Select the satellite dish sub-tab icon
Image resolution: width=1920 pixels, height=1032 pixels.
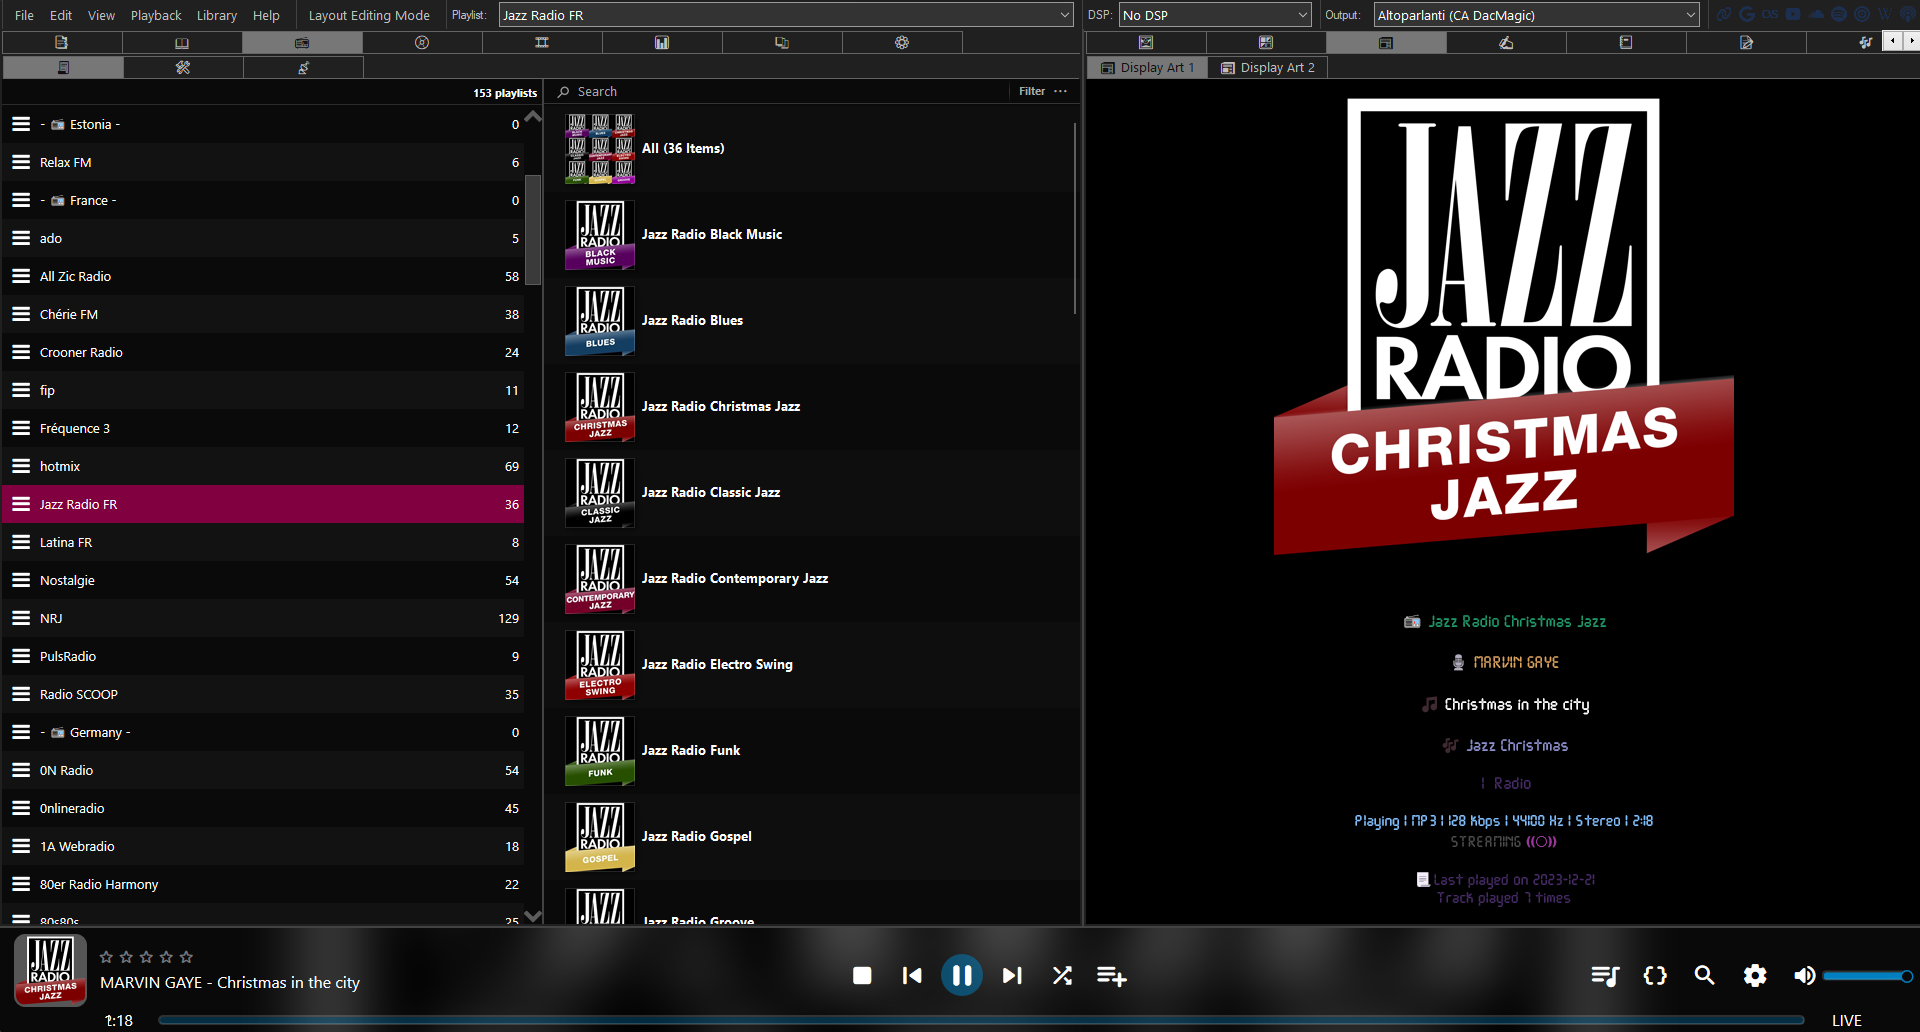click(303, 67)
